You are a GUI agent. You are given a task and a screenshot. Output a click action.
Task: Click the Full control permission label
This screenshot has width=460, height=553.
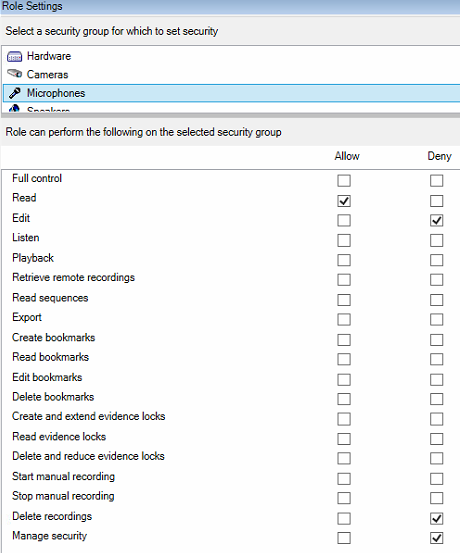[37, 178]
